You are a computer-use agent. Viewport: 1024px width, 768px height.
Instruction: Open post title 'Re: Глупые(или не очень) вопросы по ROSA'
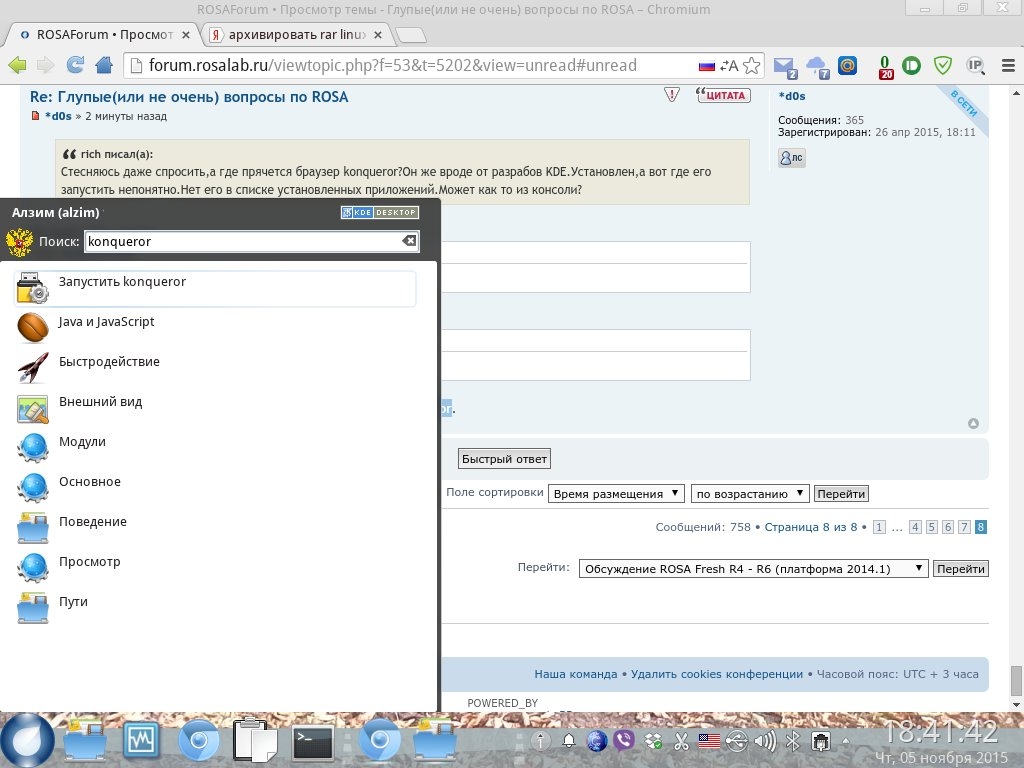[x=189, y=97]
